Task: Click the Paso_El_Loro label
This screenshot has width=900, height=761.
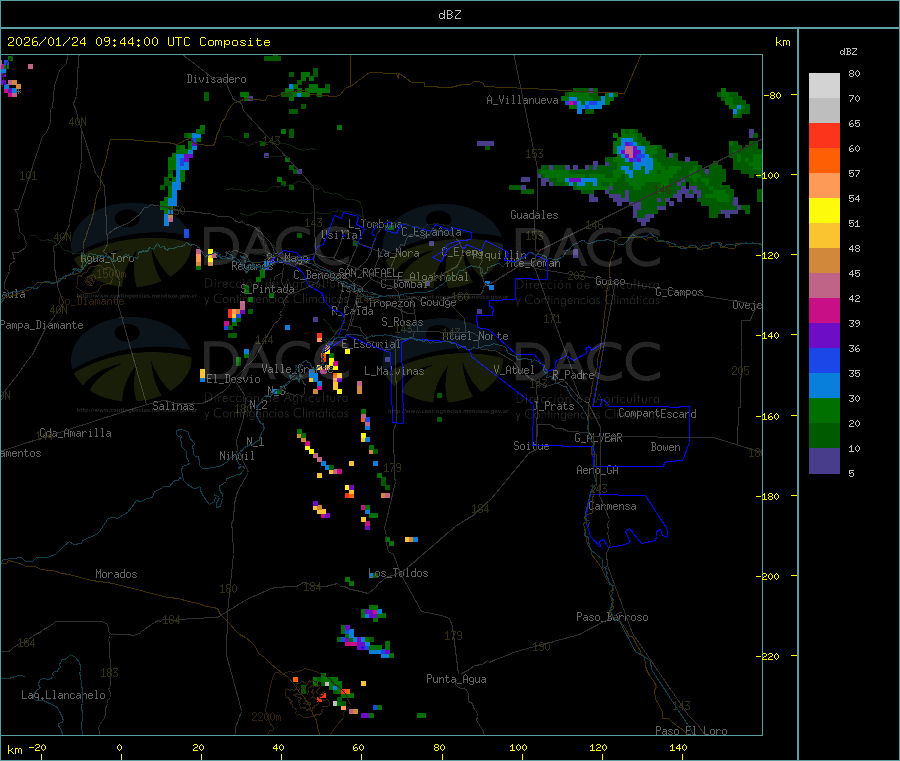Action: point(692,731)
